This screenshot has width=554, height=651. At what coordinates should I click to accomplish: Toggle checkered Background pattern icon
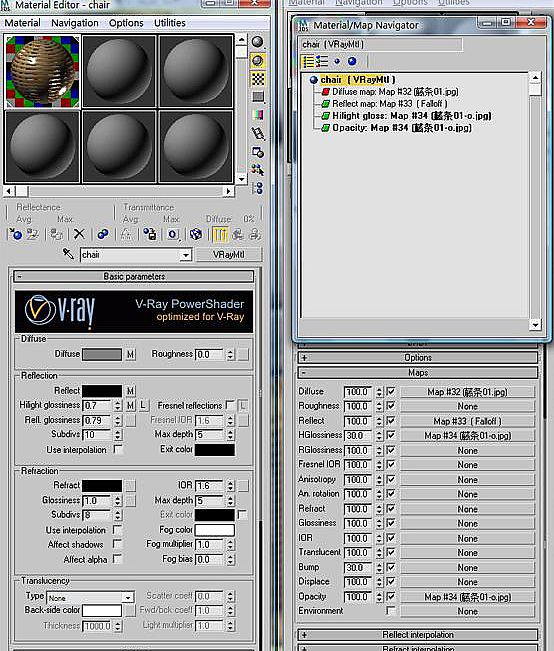pos(257,79)
